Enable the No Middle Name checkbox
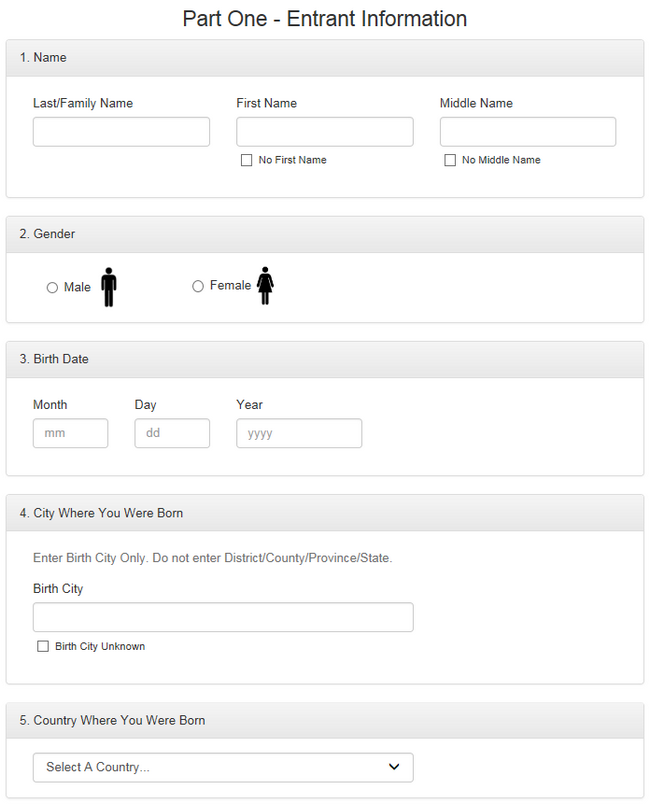Viewport: 650px width, 804px height. [x=450, y=160]
